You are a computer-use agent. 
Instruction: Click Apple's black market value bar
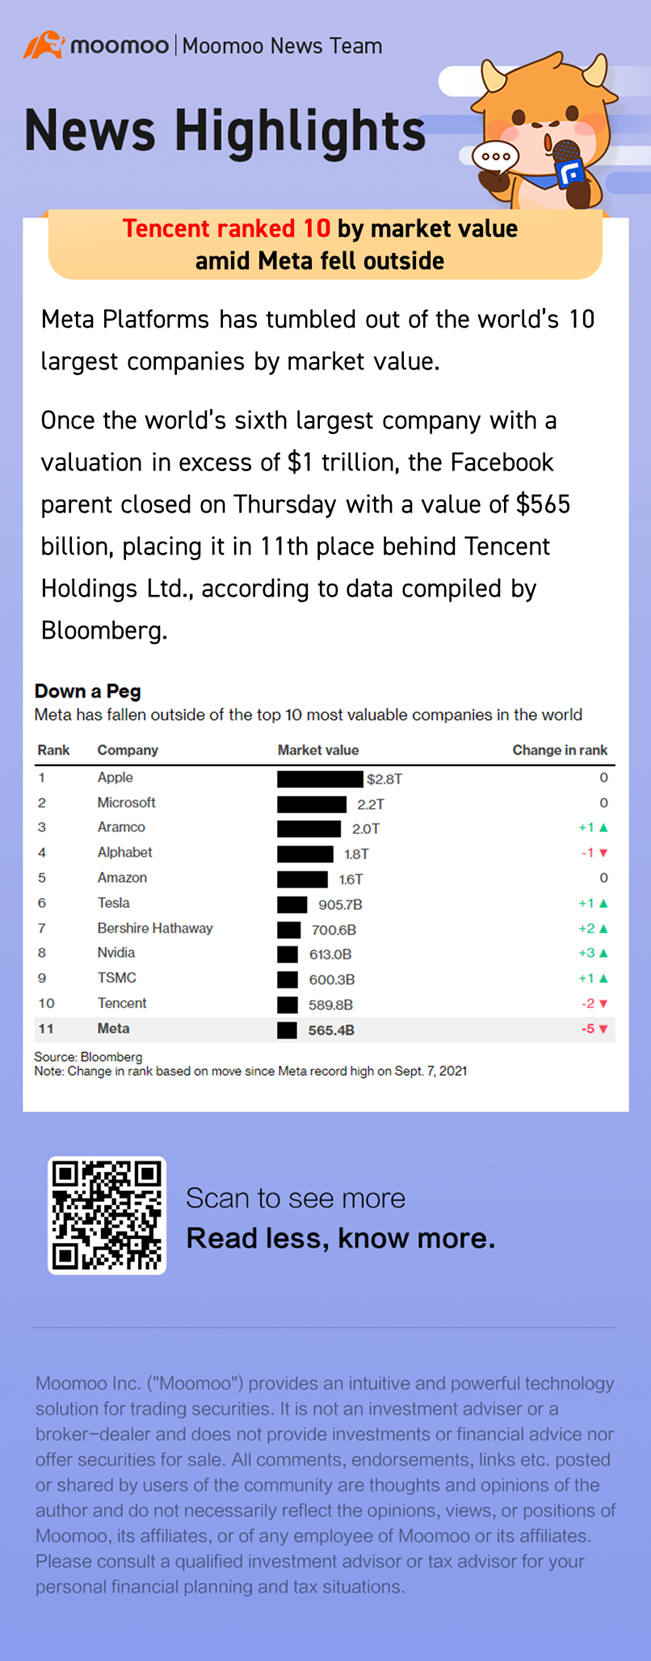(320, 779)
